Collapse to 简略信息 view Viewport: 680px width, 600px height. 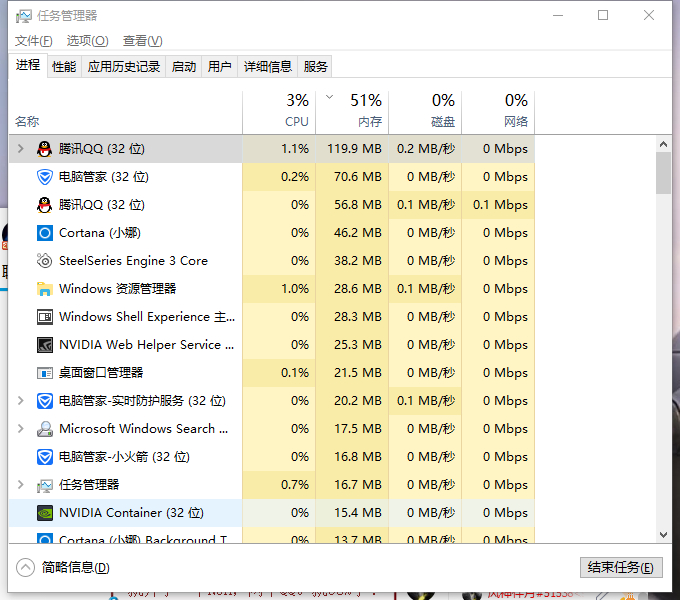coord(63,567)
